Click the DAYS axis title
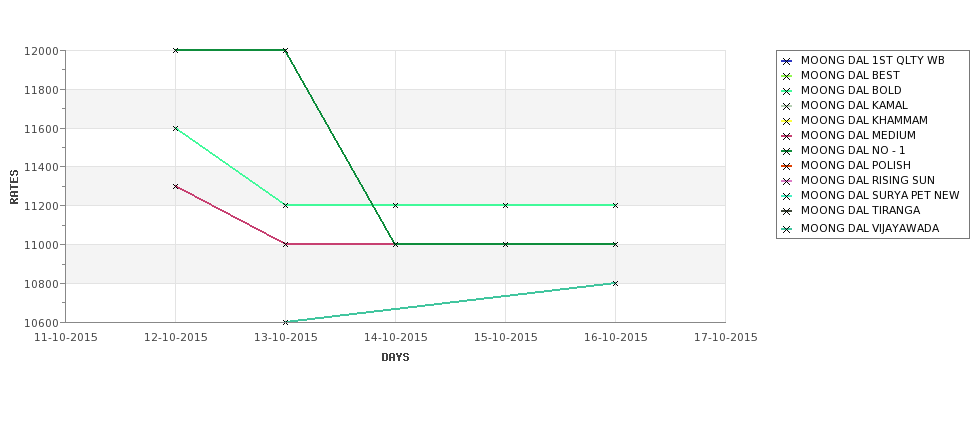 point(395,357)
